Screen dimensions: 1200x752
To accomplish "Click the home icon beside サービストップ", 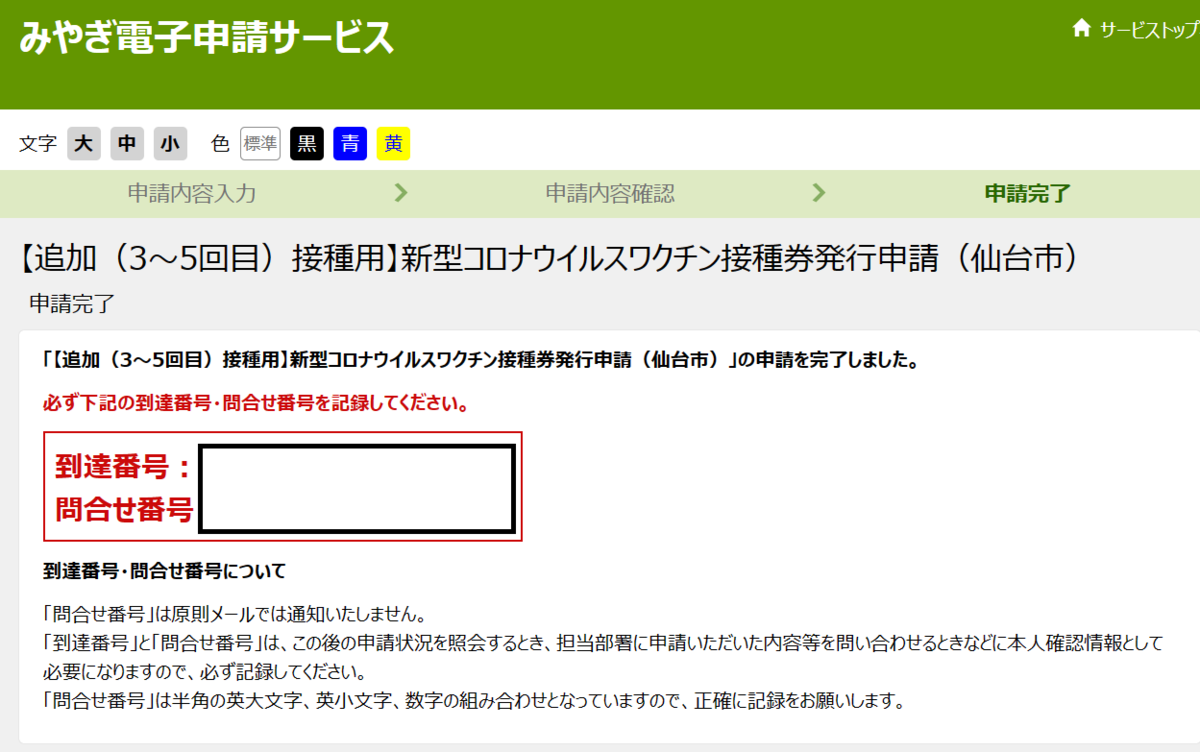I will pyautogui.click(x=1081, y=28).
